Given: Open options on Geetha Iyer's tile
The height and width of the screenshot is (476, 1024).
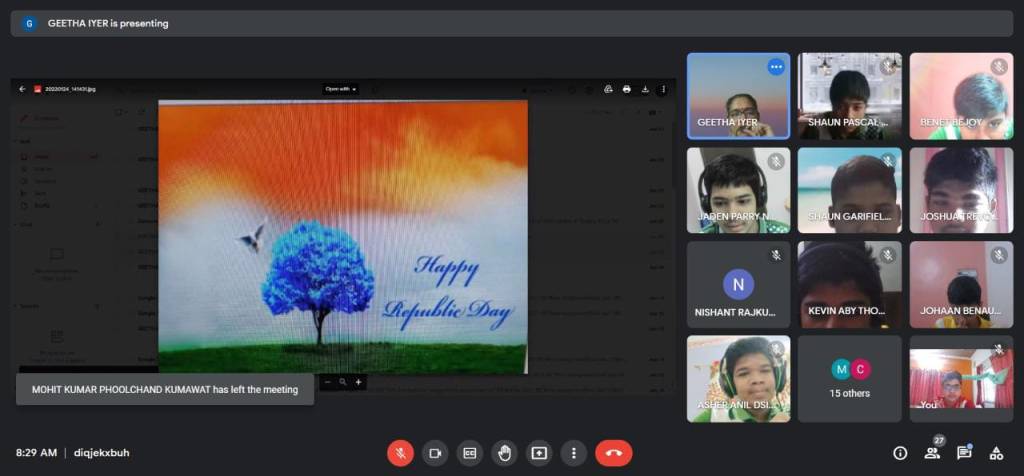Looking at the screenshot, I should (x=776, y=67).
